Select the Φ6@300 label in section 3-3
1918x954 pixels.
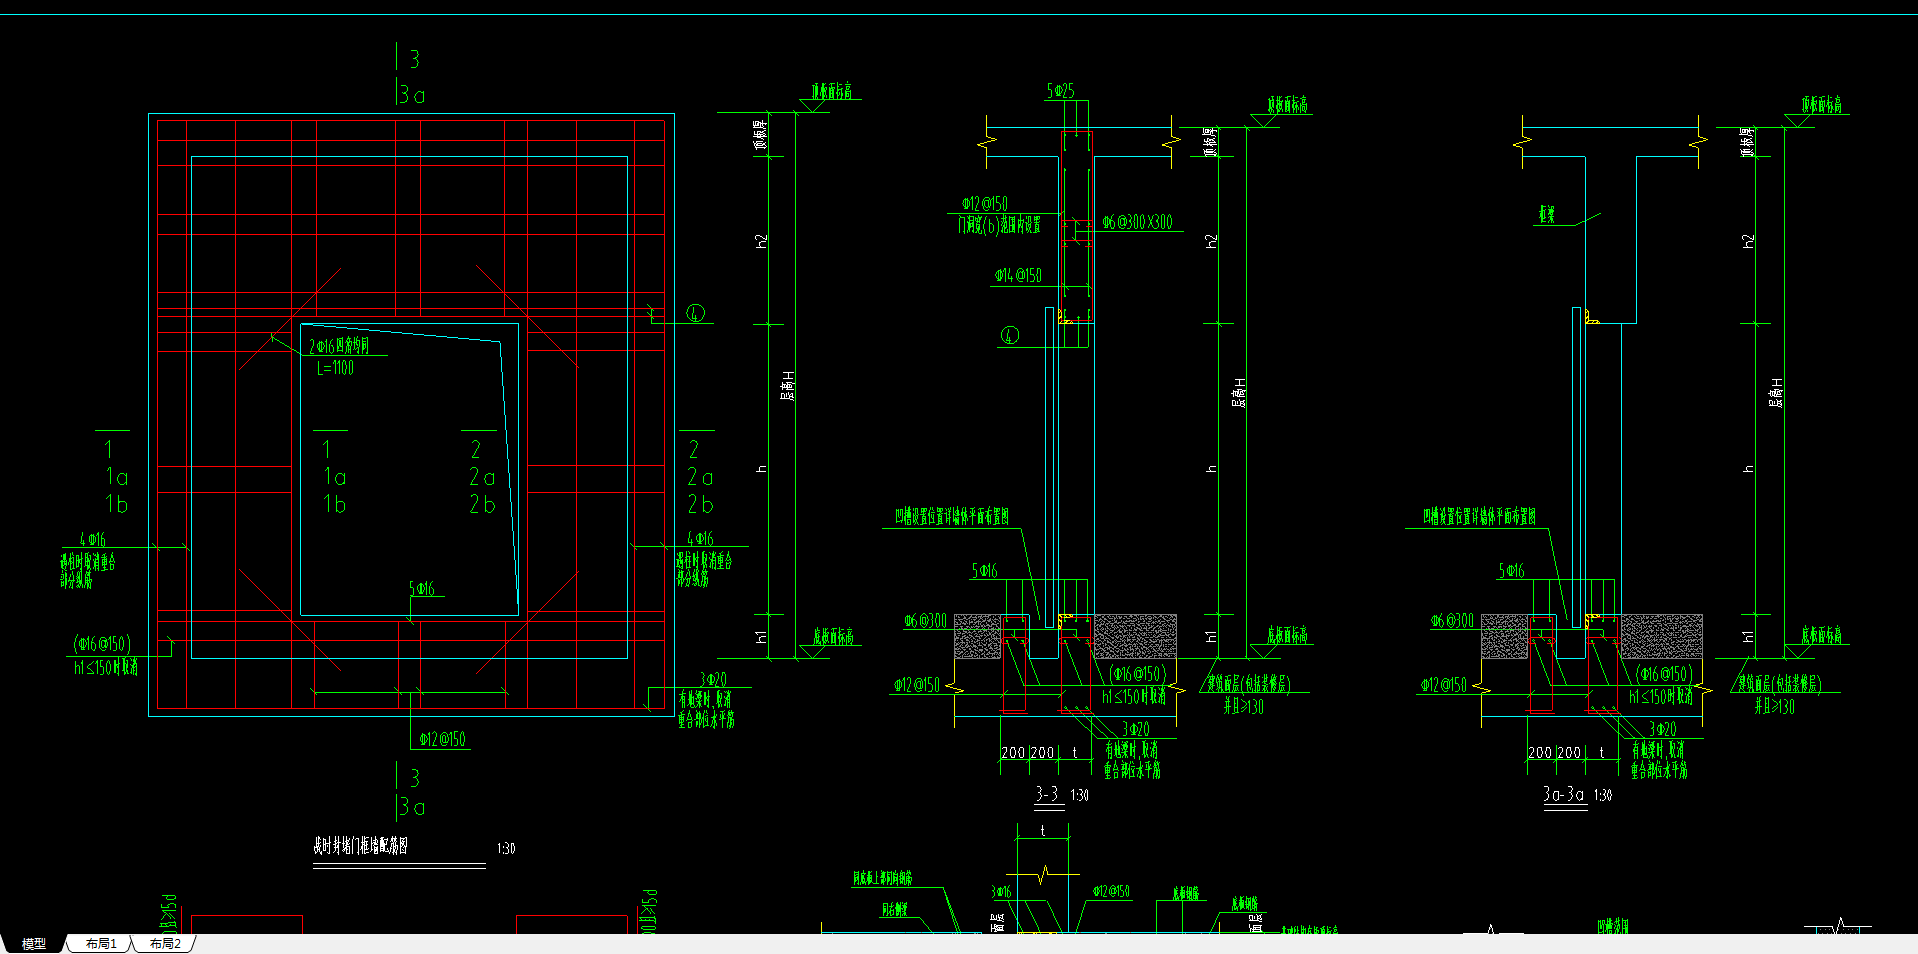coord(925,621)
